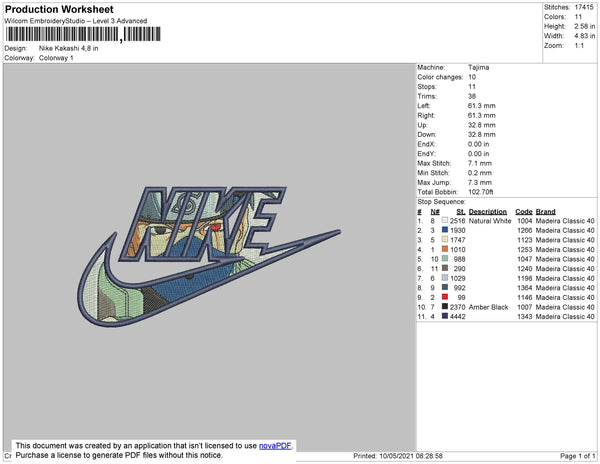
Task: Click the Amber Black color swatch
Action: 445,306
